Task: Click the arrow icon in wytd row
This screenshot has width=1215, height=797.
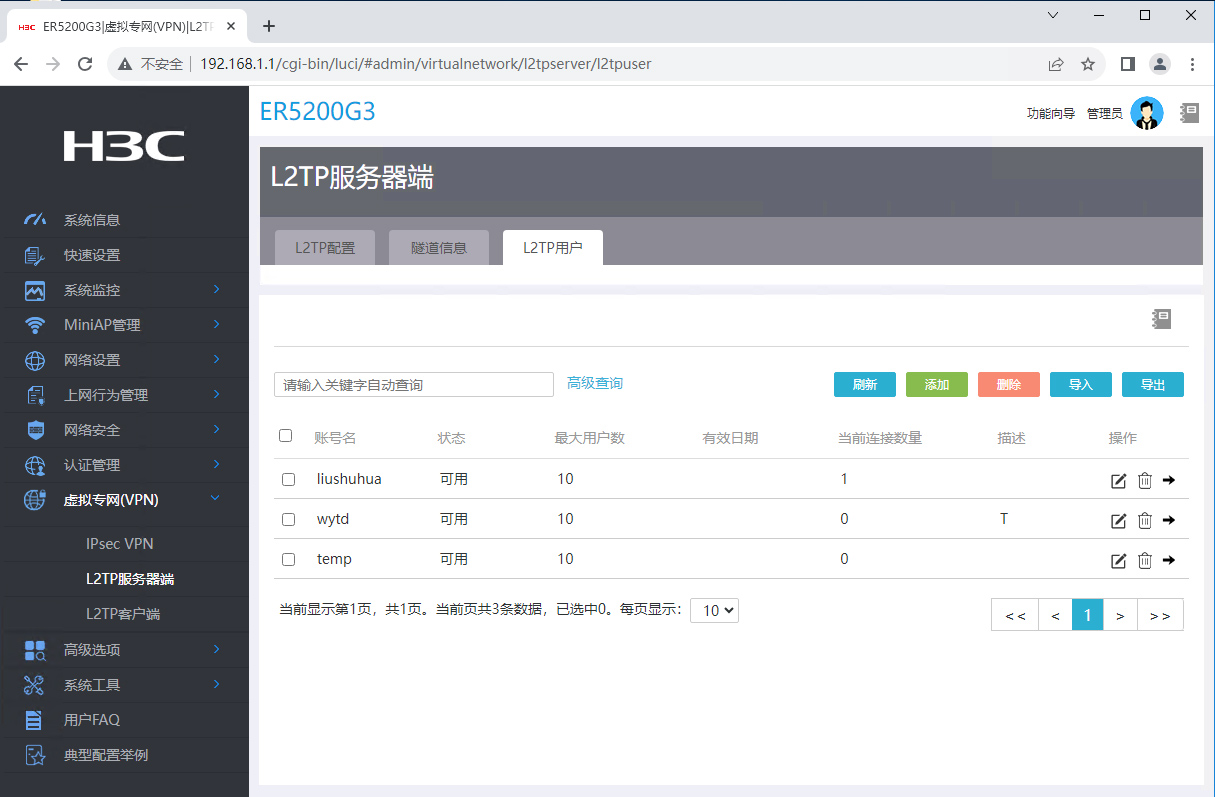Action: [1169, 520]
